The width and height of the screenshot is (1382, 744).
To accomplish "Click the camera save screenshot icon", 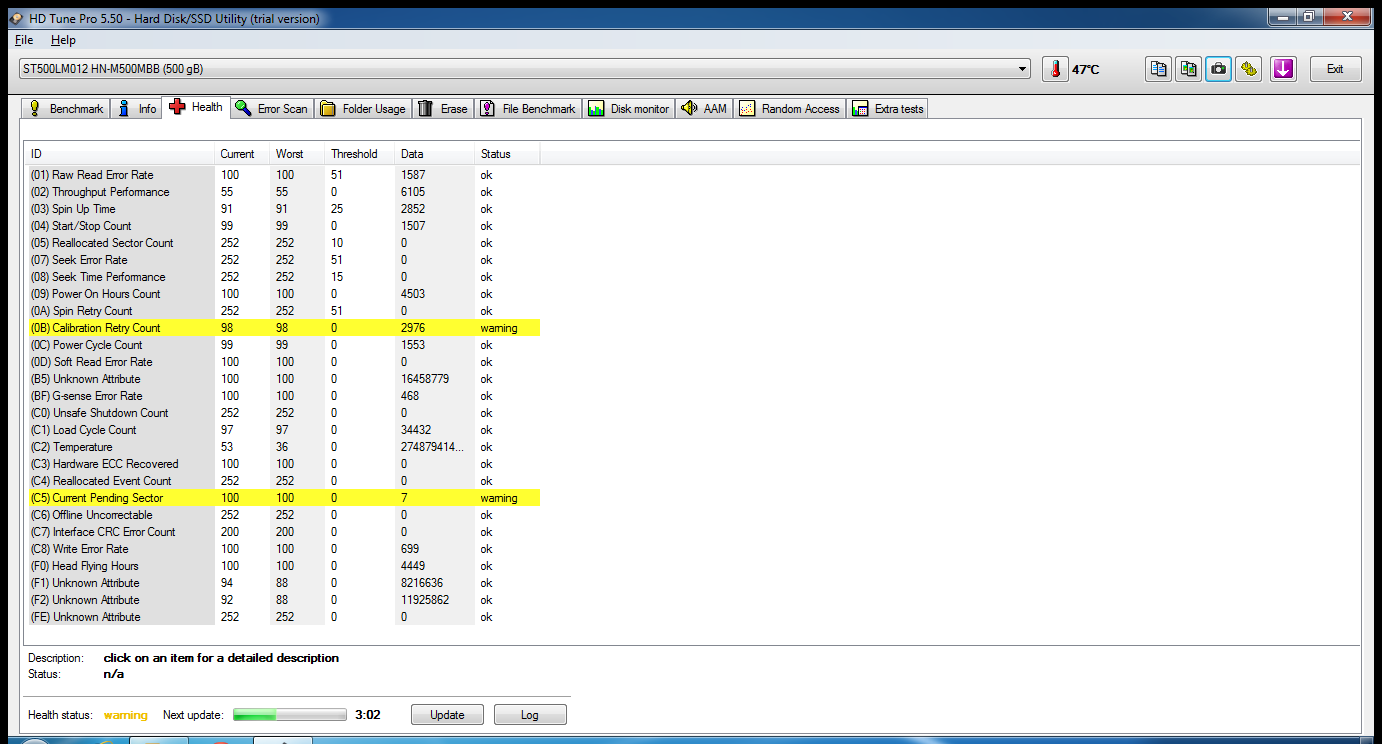I will (1218, 69).
